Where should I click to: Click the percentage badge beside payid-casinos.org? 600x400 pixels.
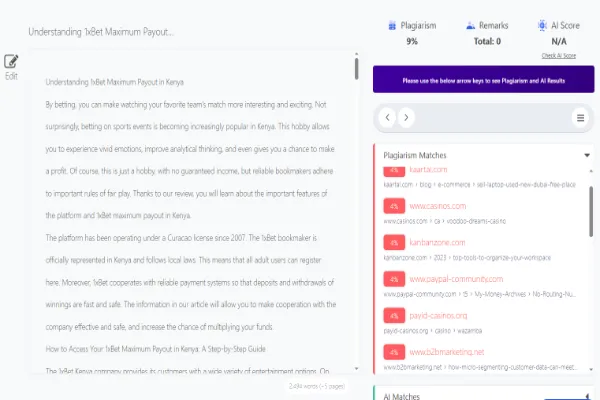(x=394, y=316)
